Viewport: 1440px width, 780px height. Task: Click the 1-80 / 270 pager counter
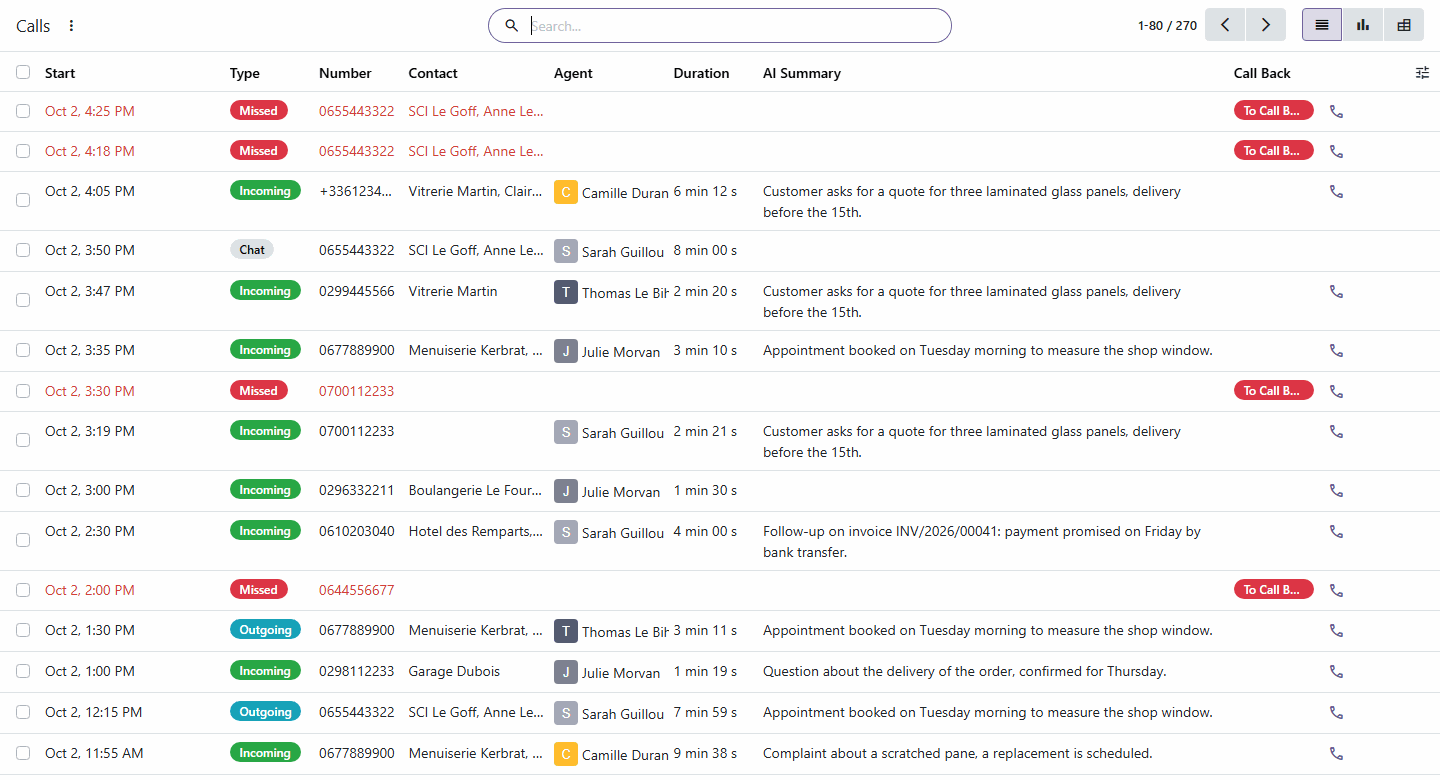(1167, 26)
